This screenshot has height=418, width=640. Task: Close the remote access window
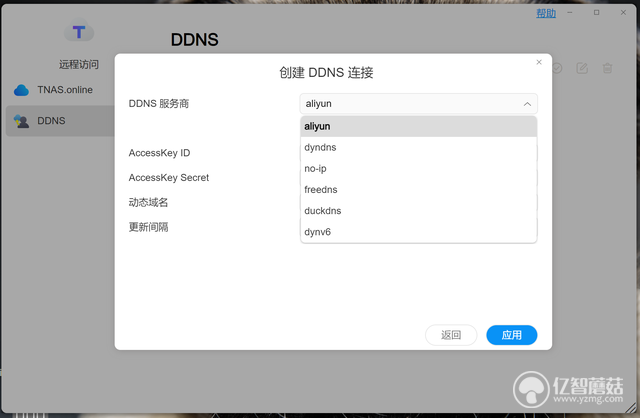point(623,13)
